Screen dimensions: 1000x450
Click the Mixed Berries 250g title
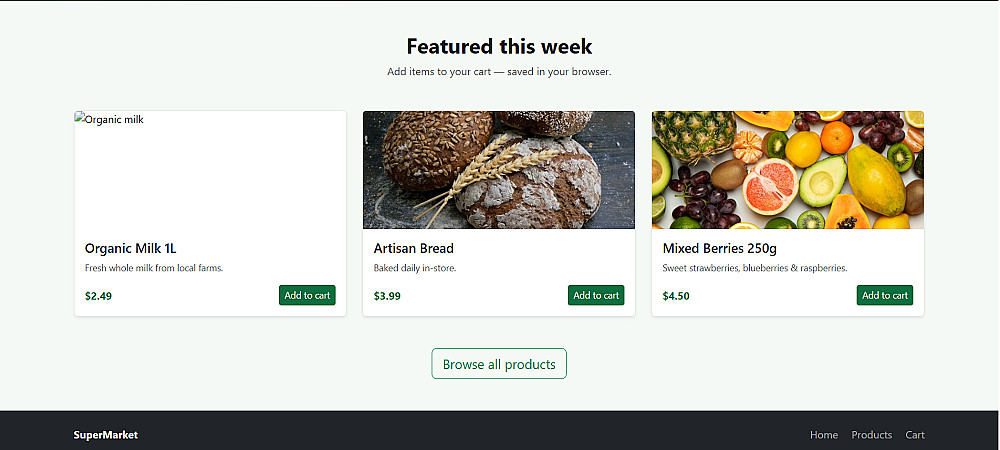(720, 248)
